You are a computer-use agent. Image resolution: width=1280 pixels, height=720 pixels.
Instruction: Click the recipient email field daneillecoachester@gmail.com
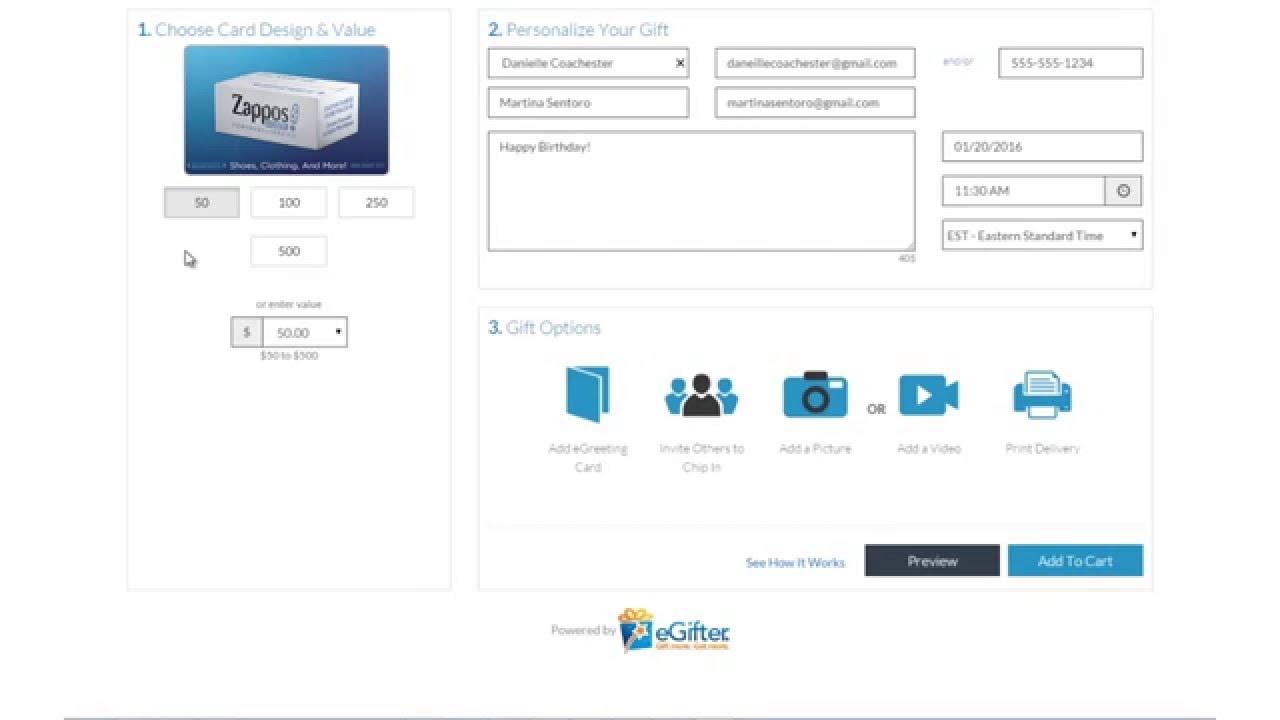[x=815, y=63]
